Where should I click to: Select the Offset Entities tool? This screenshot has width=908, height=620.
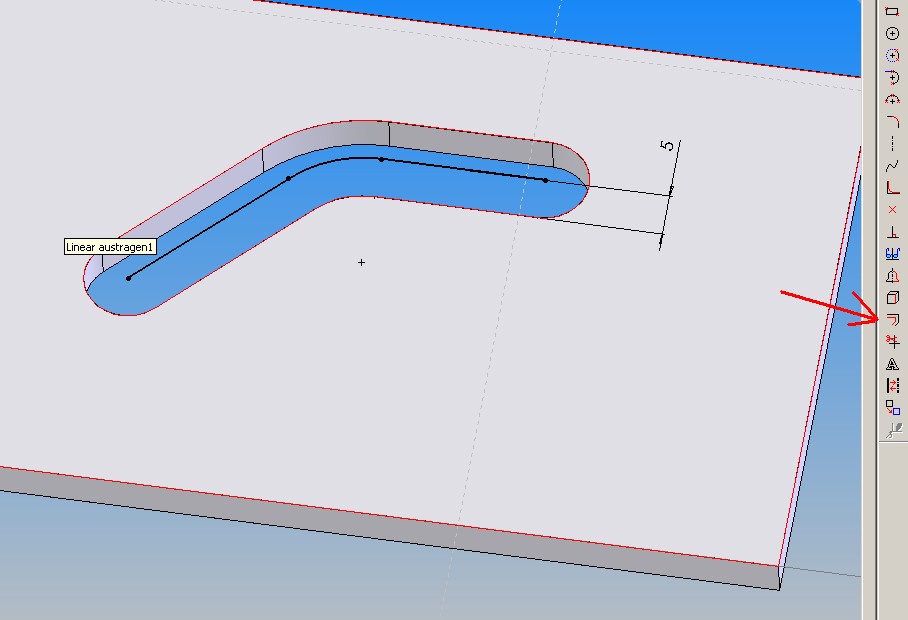(893, 320)
